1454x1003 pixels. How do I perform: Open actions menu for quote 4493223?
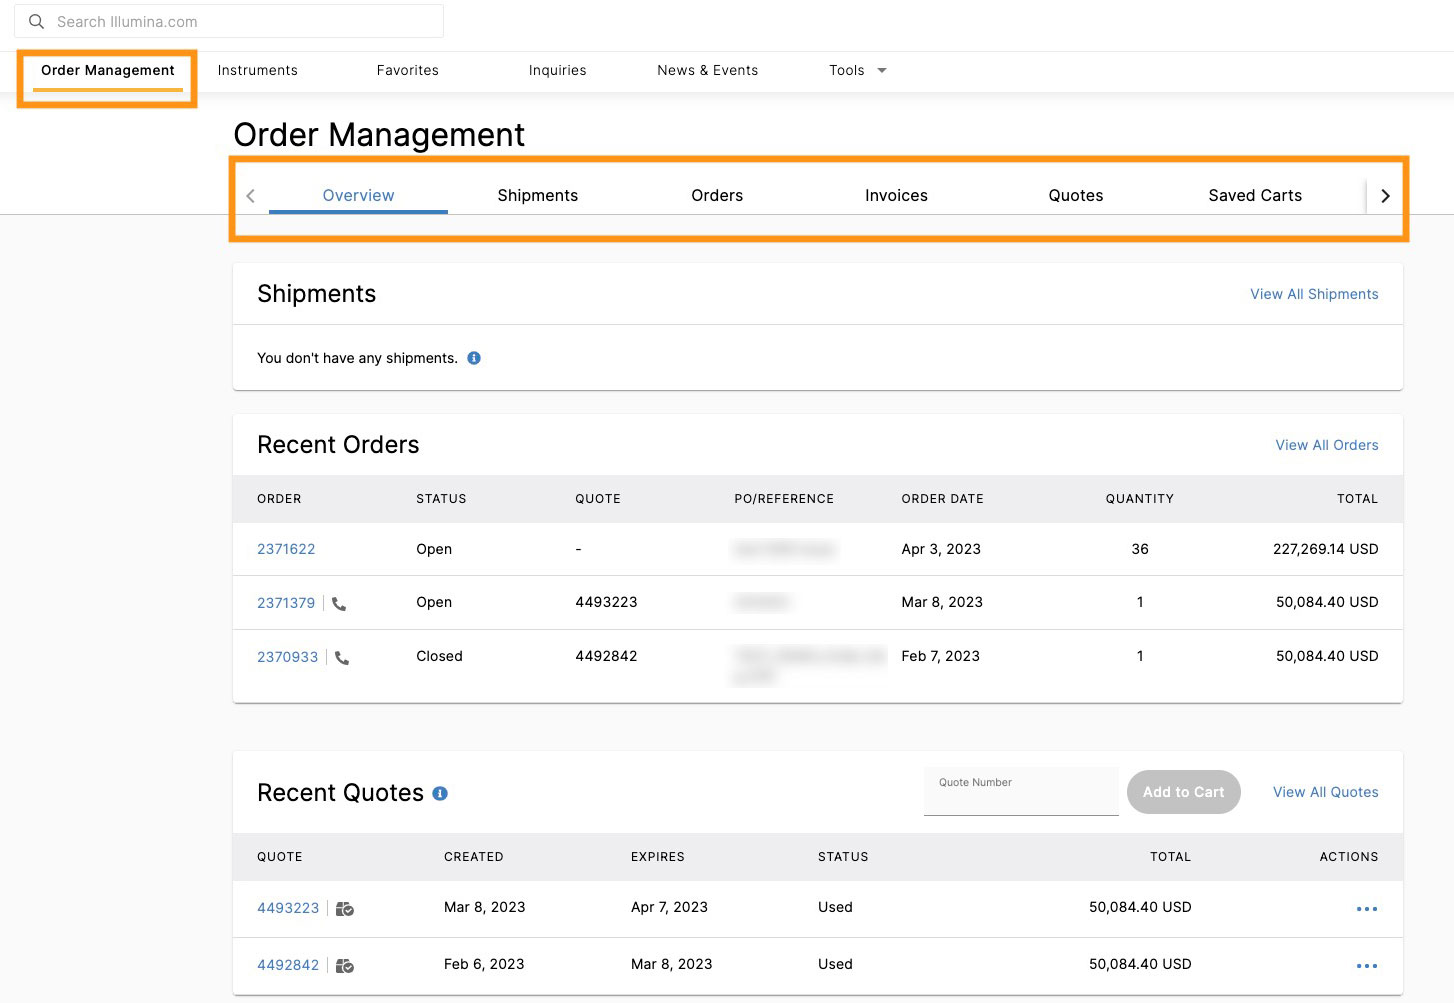tap(1366, 909)
